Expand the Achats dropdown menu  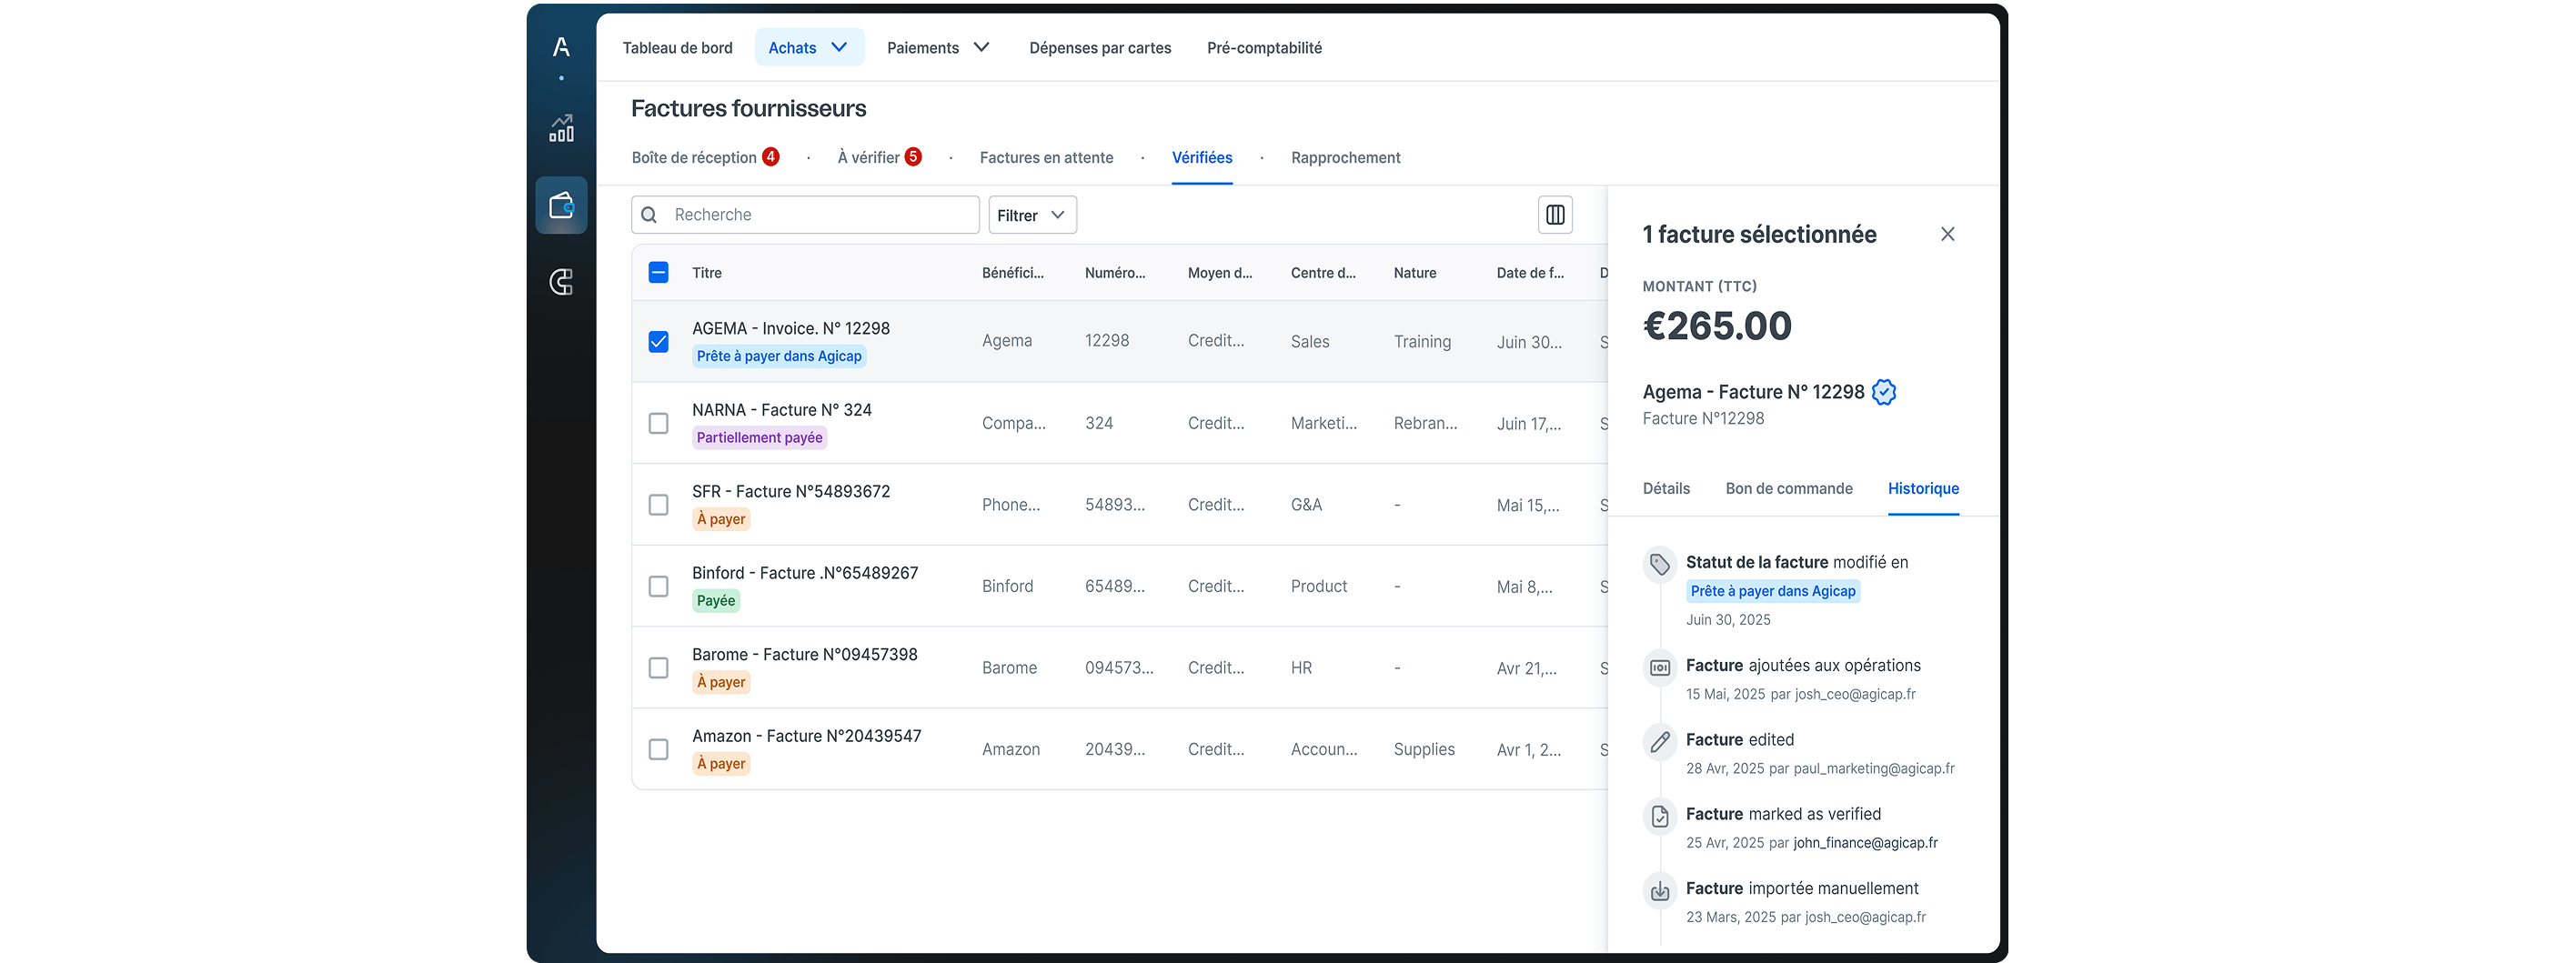pos(809,47)
